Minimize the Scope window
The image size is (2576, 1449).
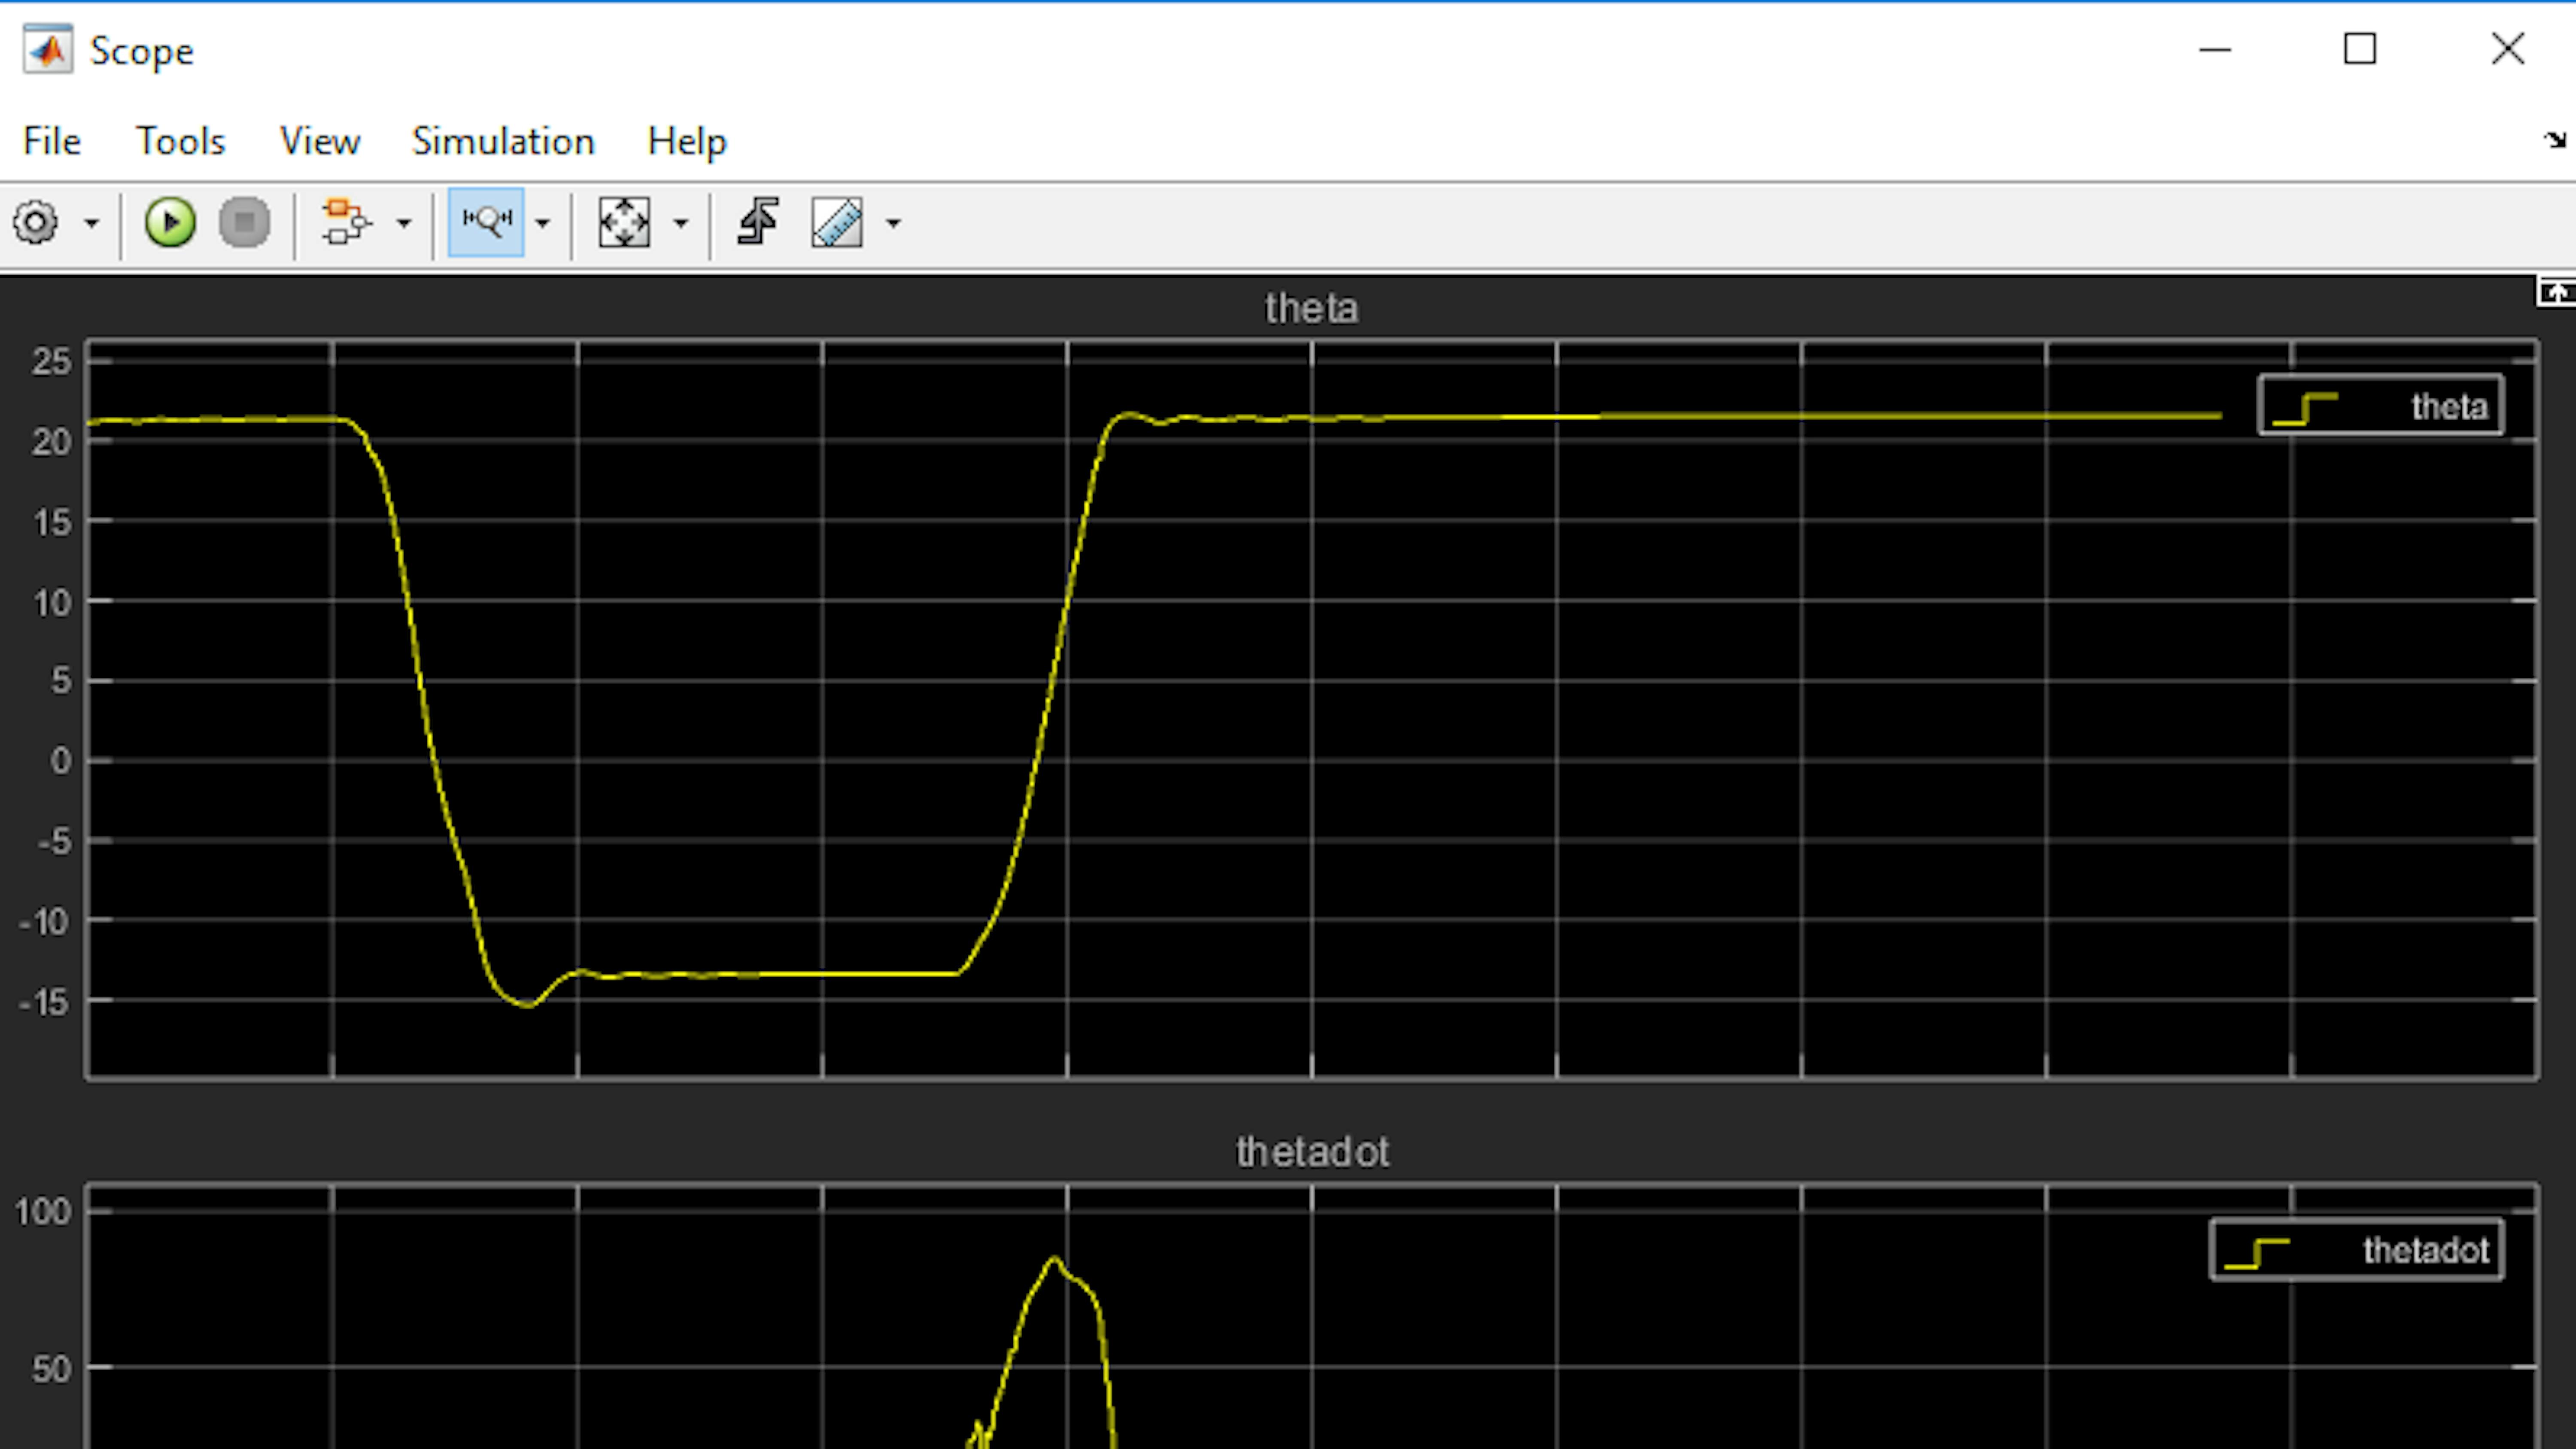(2215, 49)
